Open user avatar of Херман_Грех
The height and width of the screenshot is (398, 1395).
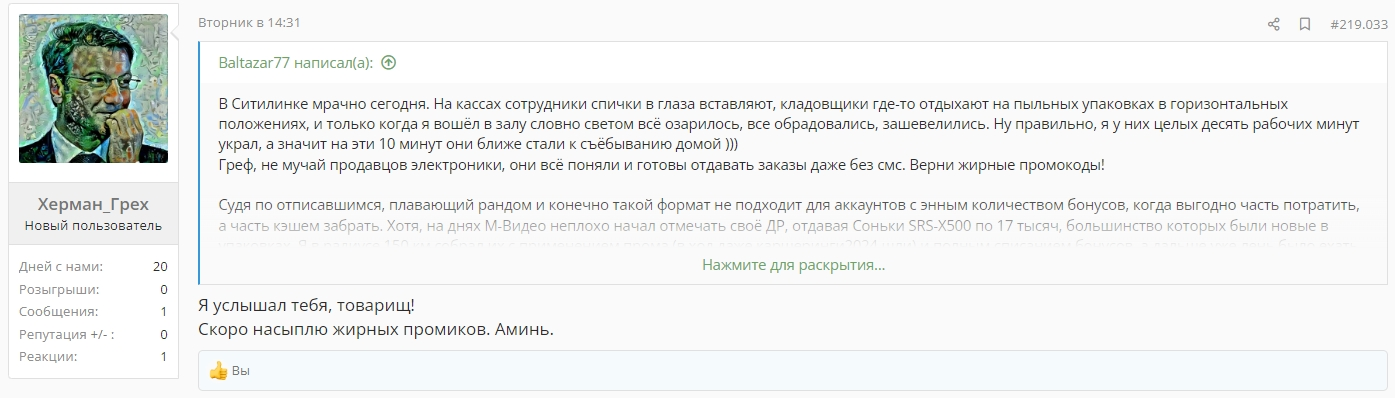click(93, 88)
